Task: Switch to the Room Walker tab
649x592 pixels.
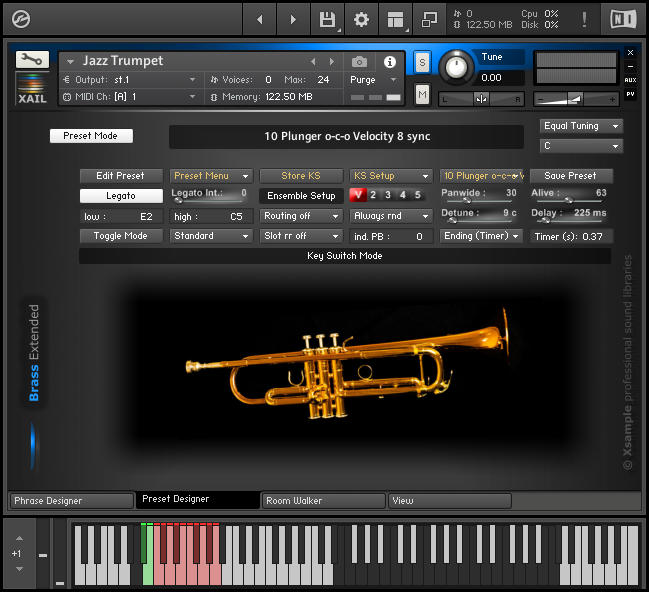Action: point(324,501)
